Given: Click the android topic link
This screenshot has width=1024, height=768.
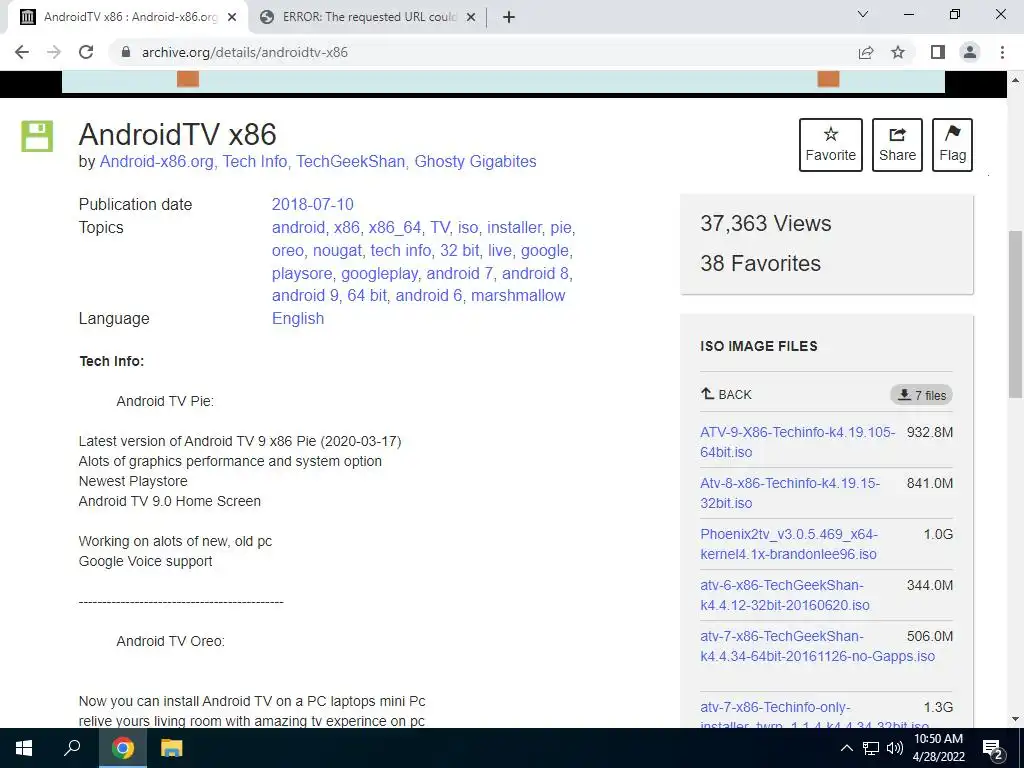Looking at the screenshot, I should [298, 227].
